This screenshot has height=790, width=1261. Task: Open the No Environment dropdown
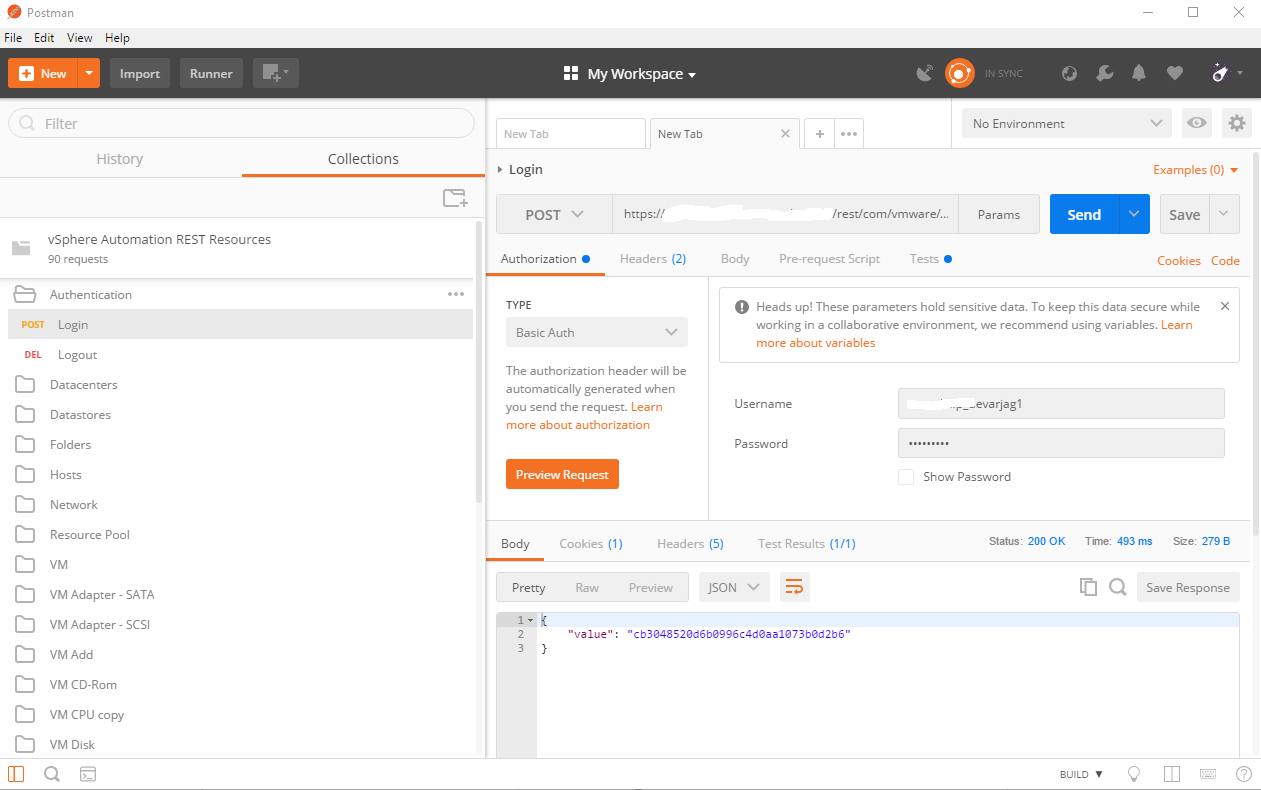[x=1063, y=122]
